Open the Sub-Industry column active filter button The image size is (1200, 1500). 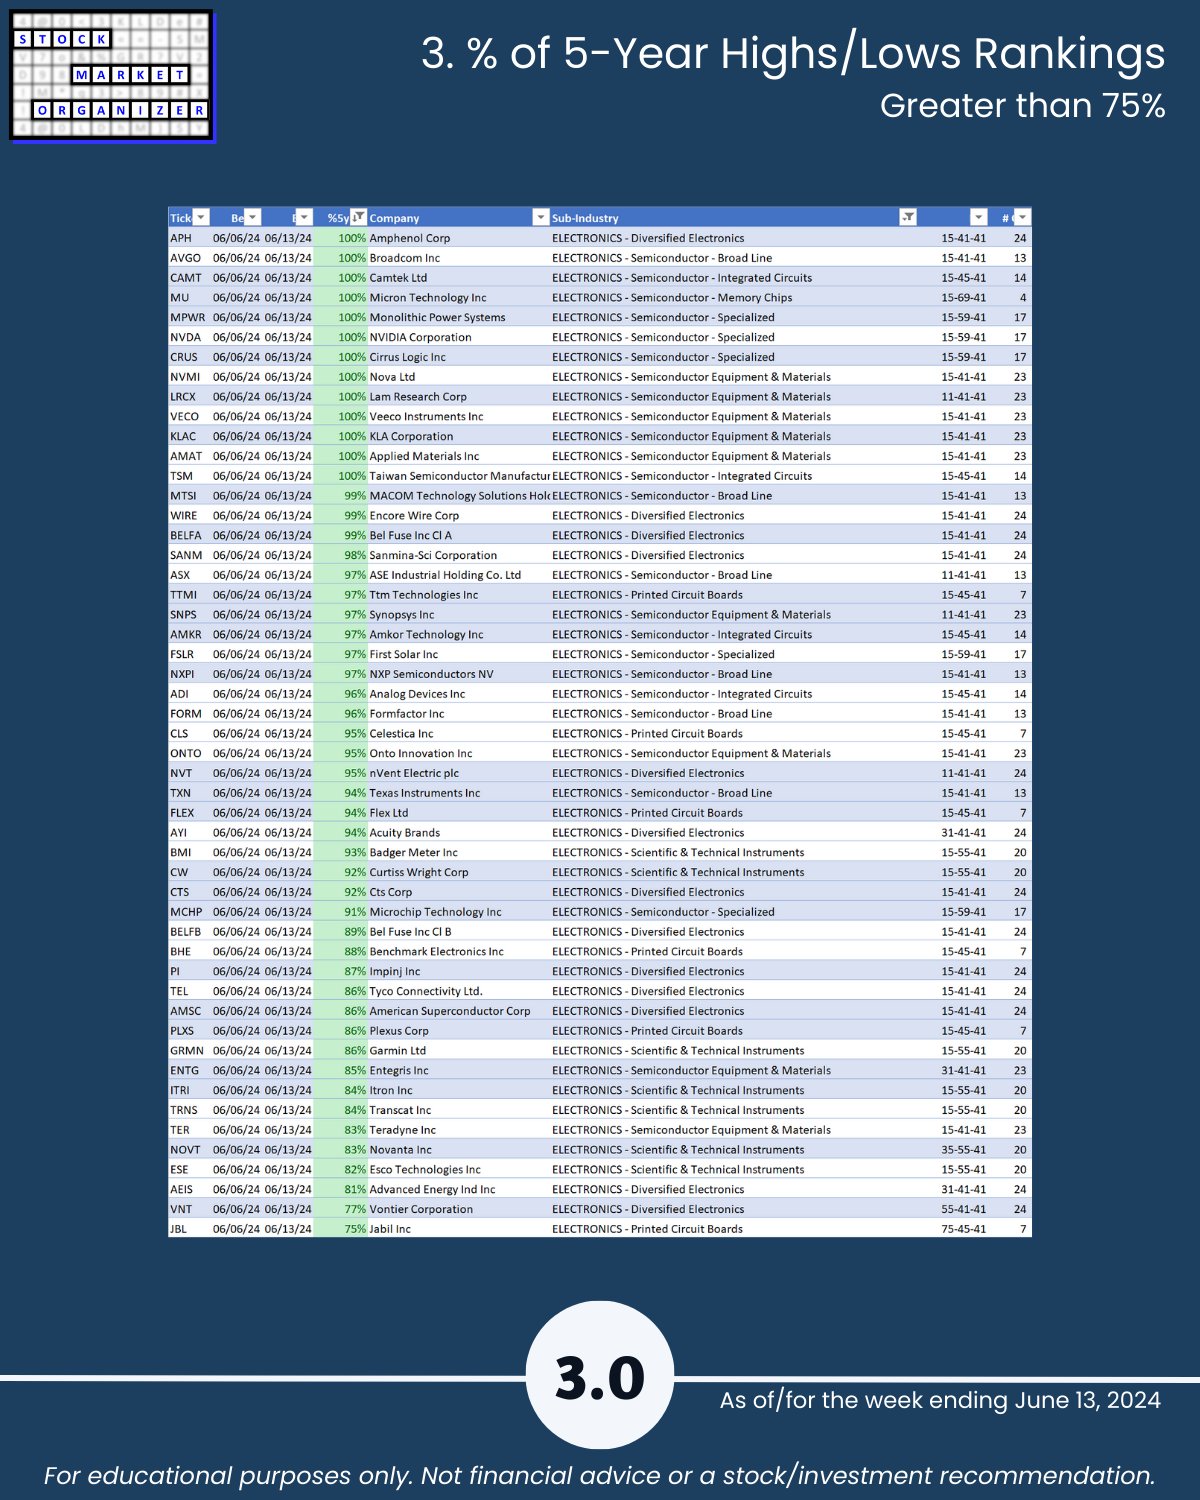tap(908, 217)
